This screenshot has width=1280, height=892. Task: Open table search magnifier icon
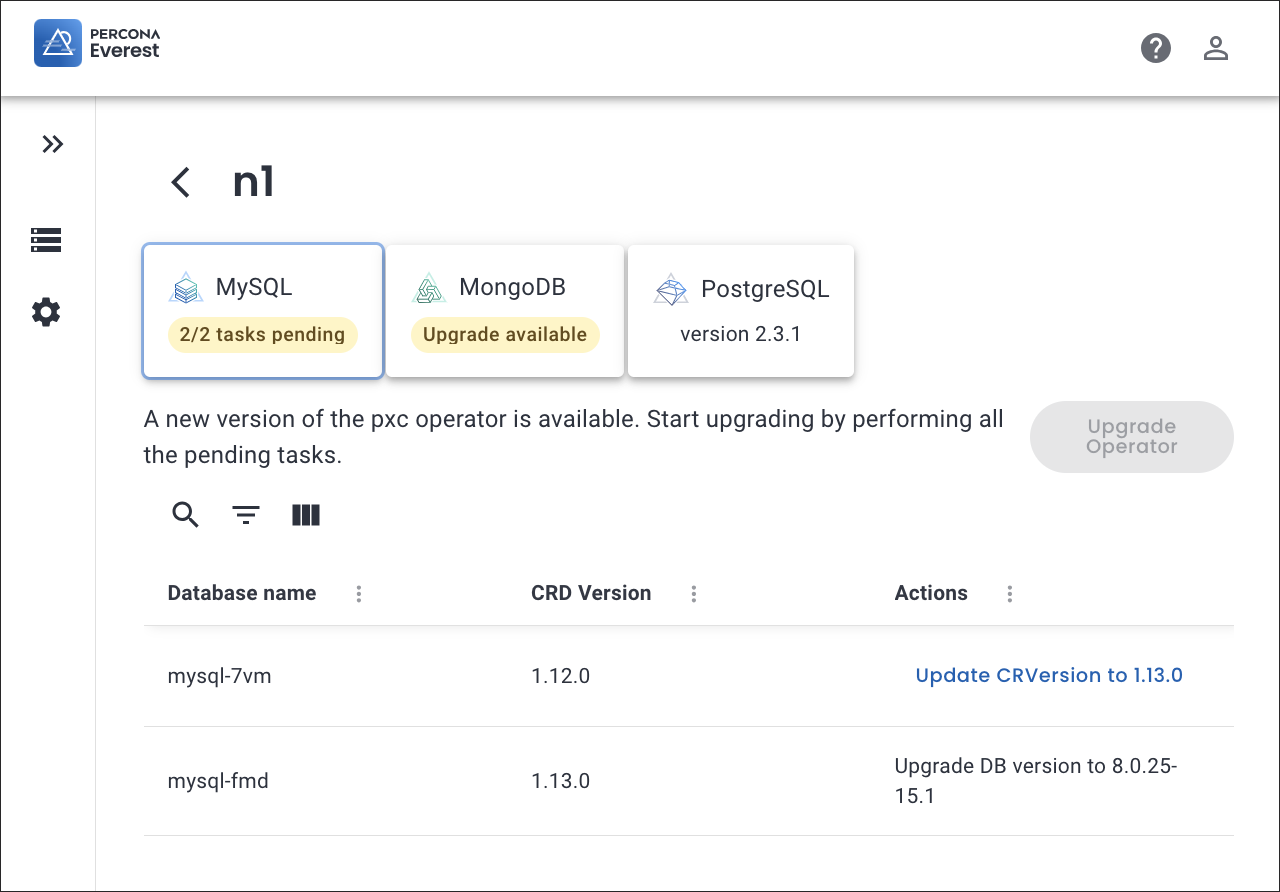click(186, 515)
